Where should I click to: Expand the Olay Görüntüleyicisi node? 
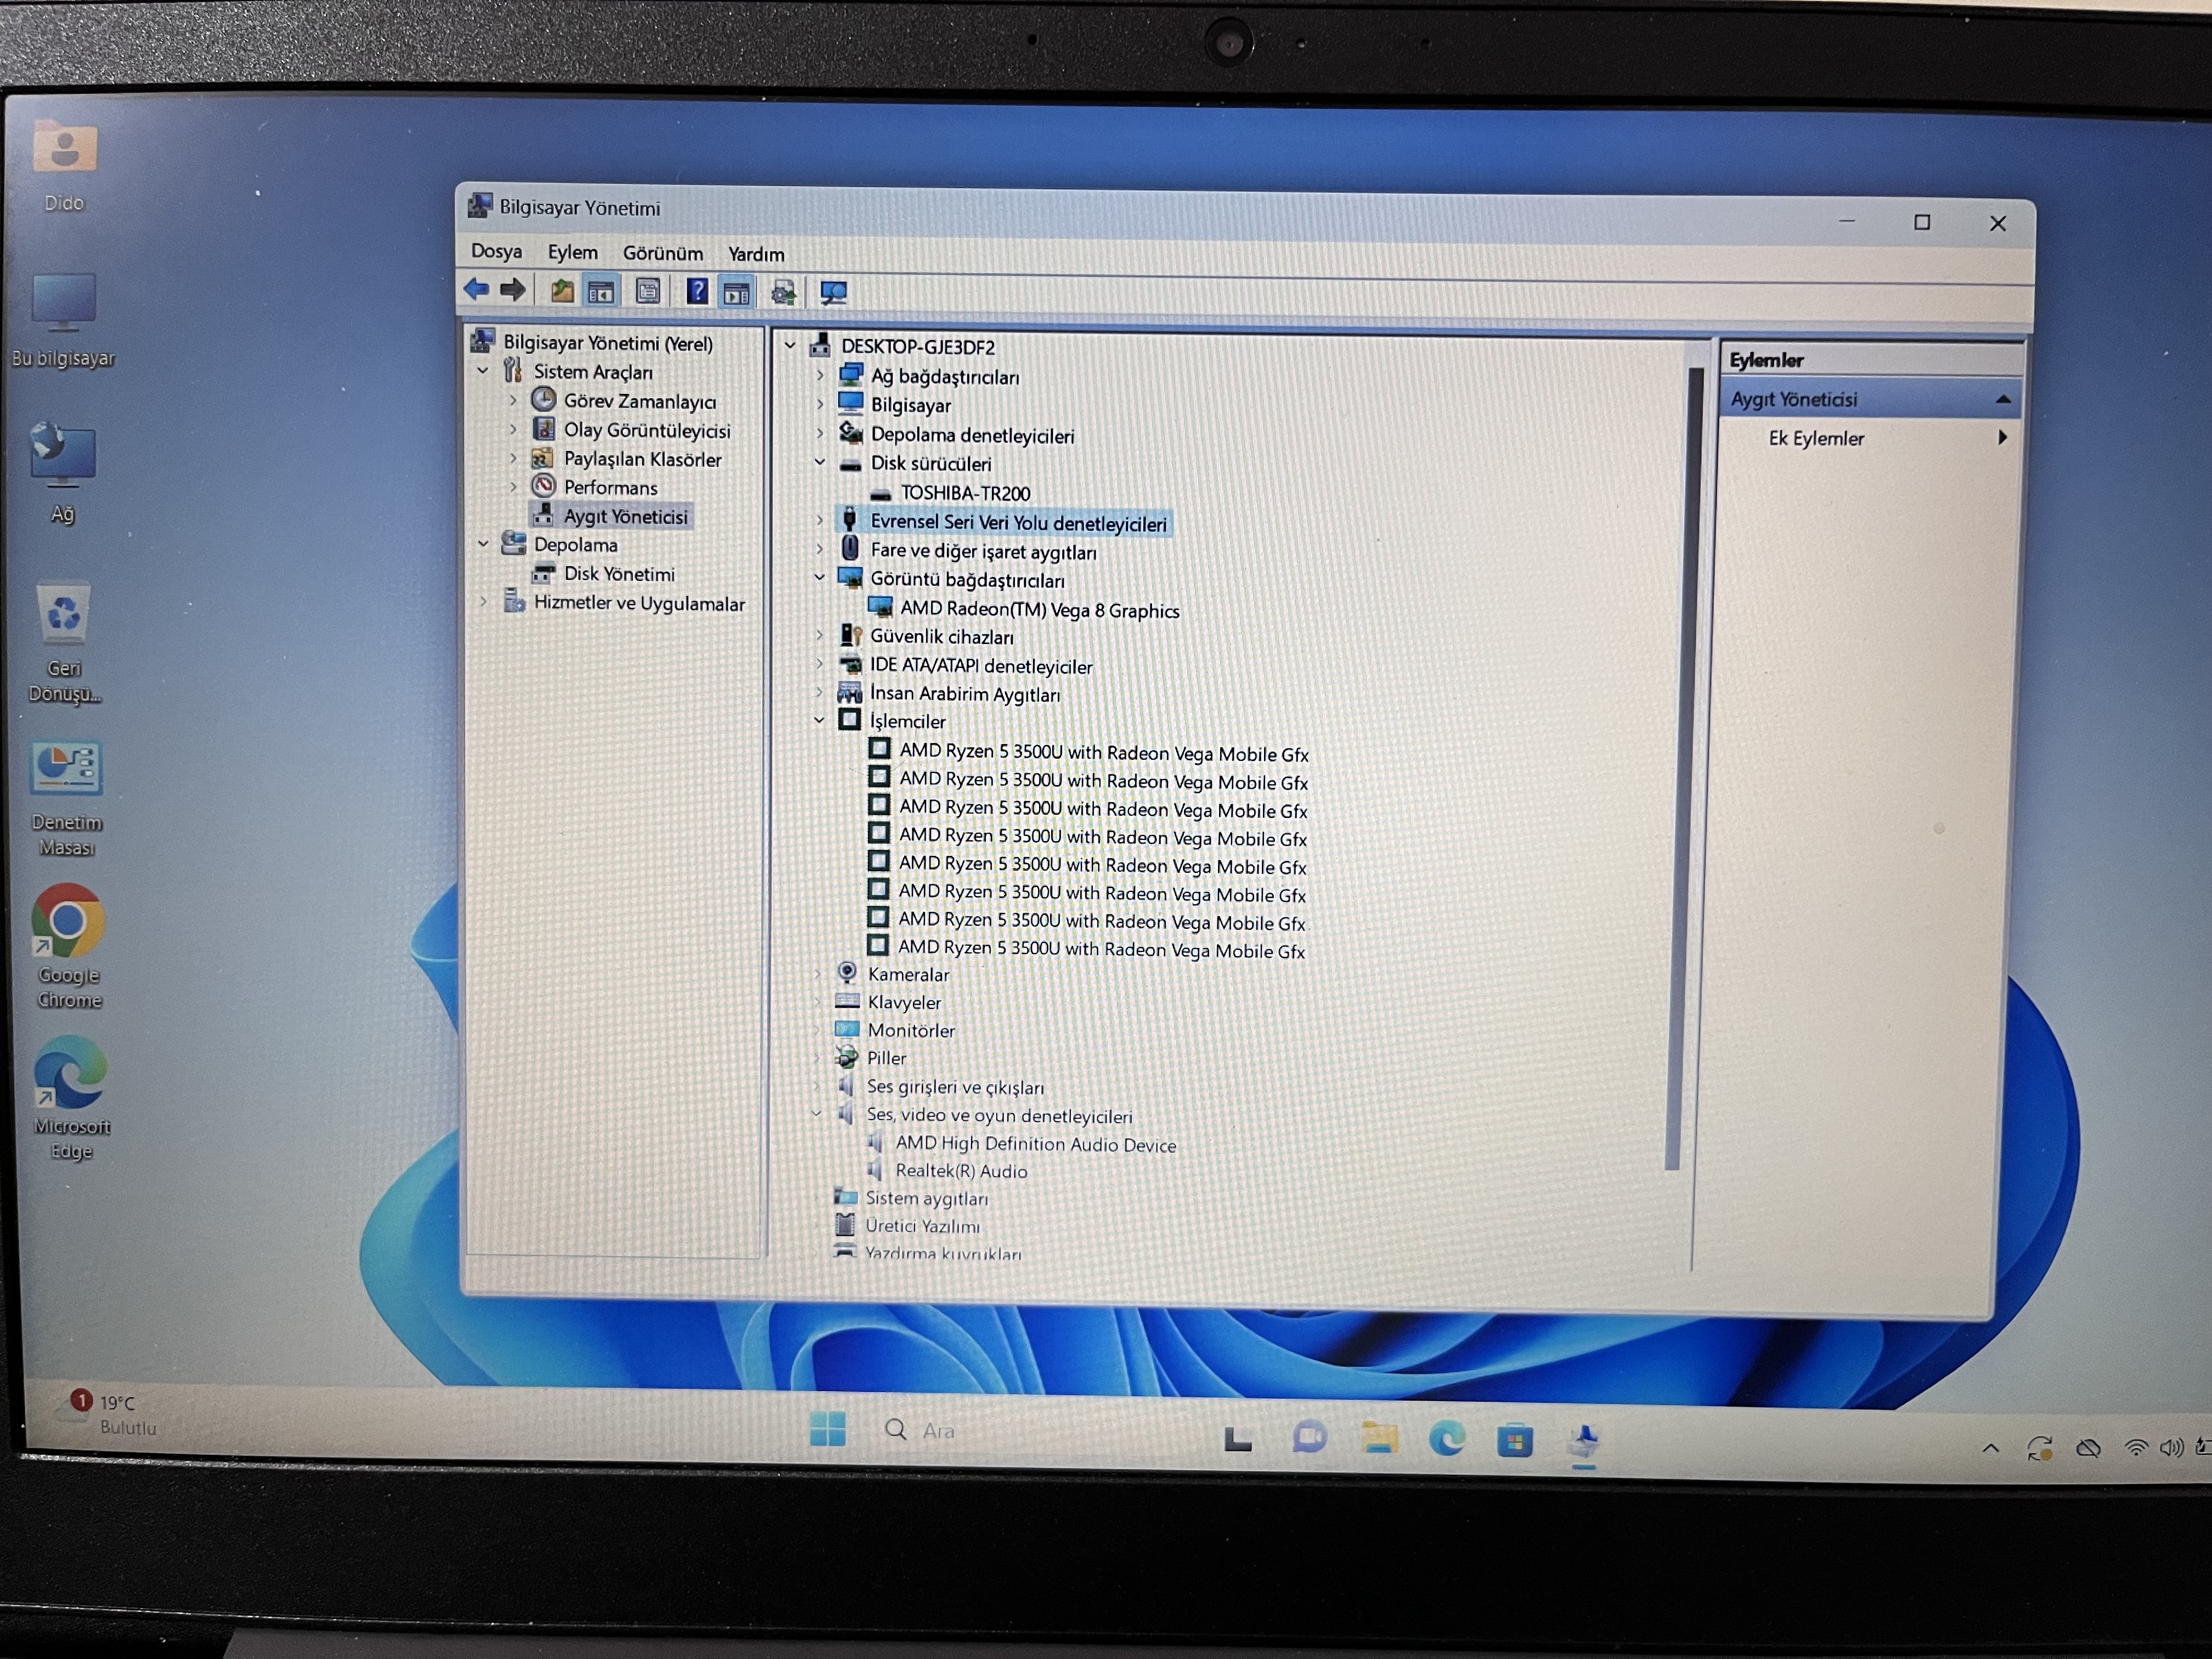(x=513, y=429)
